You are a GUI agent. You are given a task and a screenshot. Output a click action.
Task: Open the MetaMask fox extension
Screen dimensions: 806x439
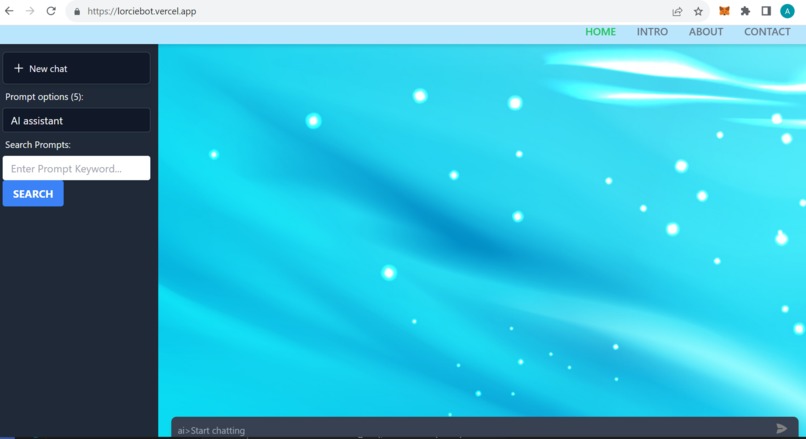724,11
